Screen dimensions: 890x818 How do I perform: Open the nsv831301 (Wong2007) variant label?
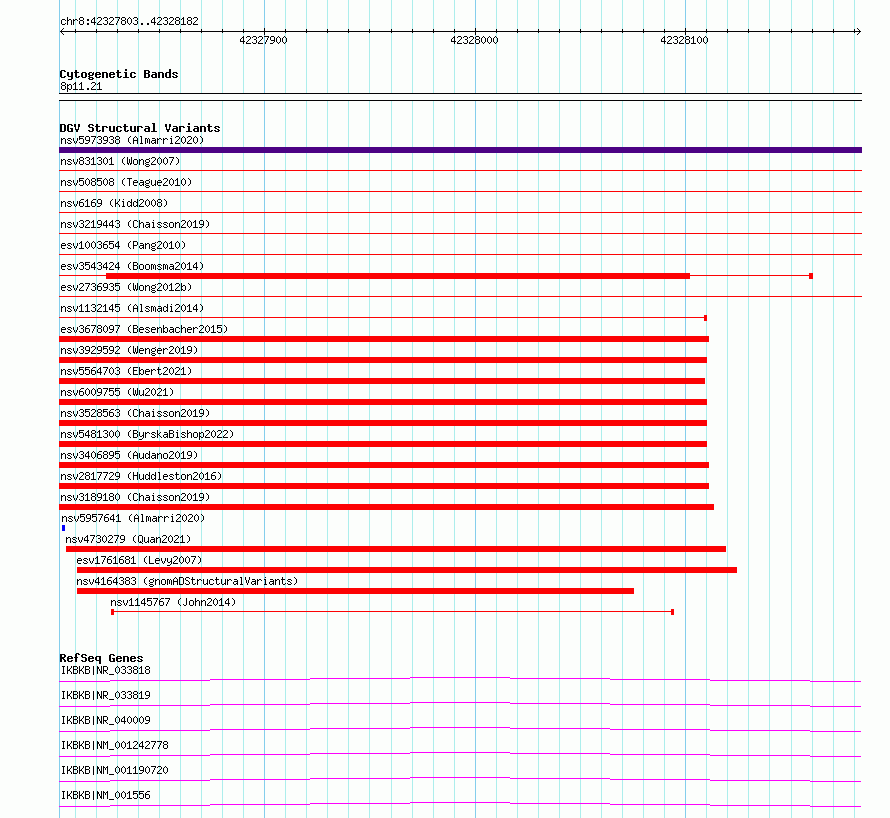120,161
